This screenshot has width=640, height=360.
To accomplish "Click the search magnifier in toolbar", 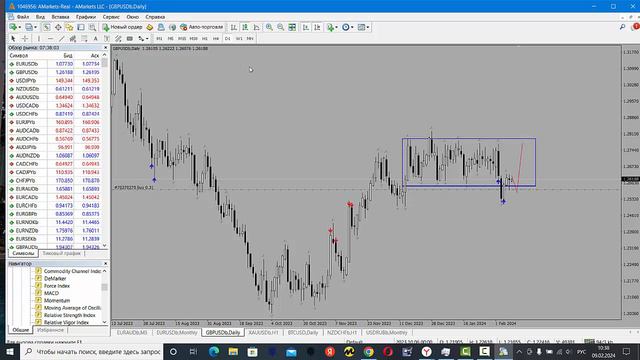I will tap(622, 27).
